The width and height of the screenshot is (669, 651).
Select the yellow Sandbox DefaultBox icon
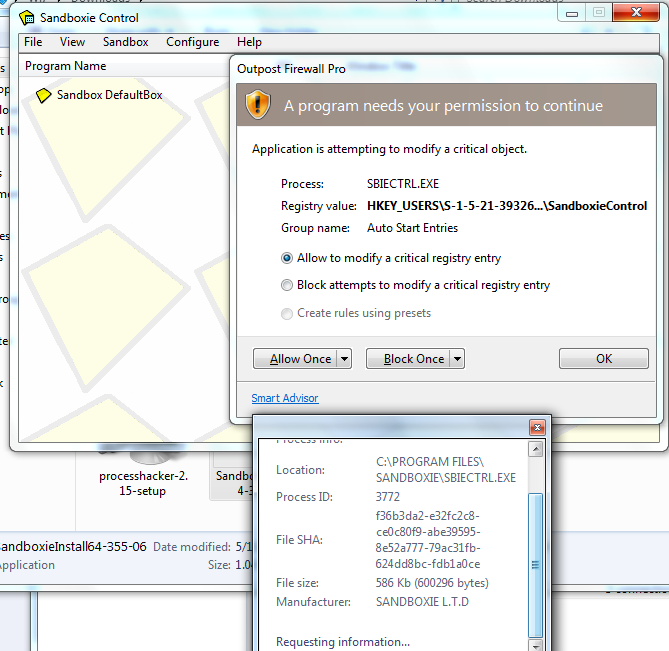(44, 95)
